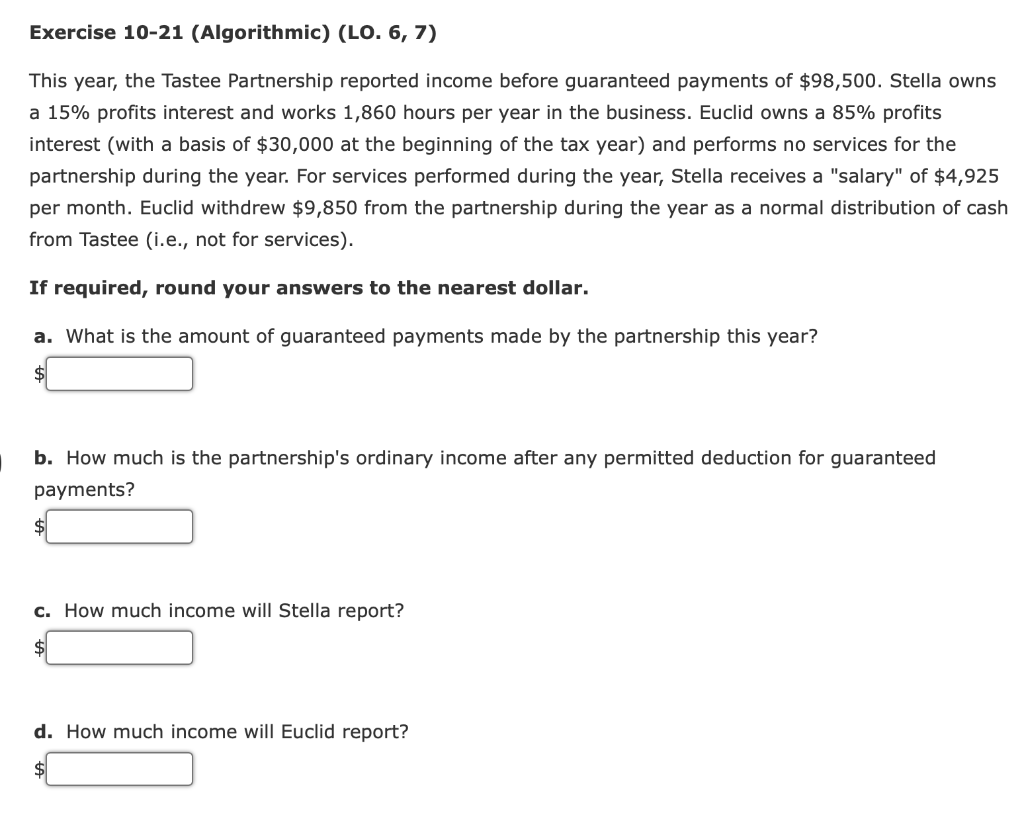1024x815 pixels.
Task: Click the answer input field for part c
Action: (x=119, y=647)
